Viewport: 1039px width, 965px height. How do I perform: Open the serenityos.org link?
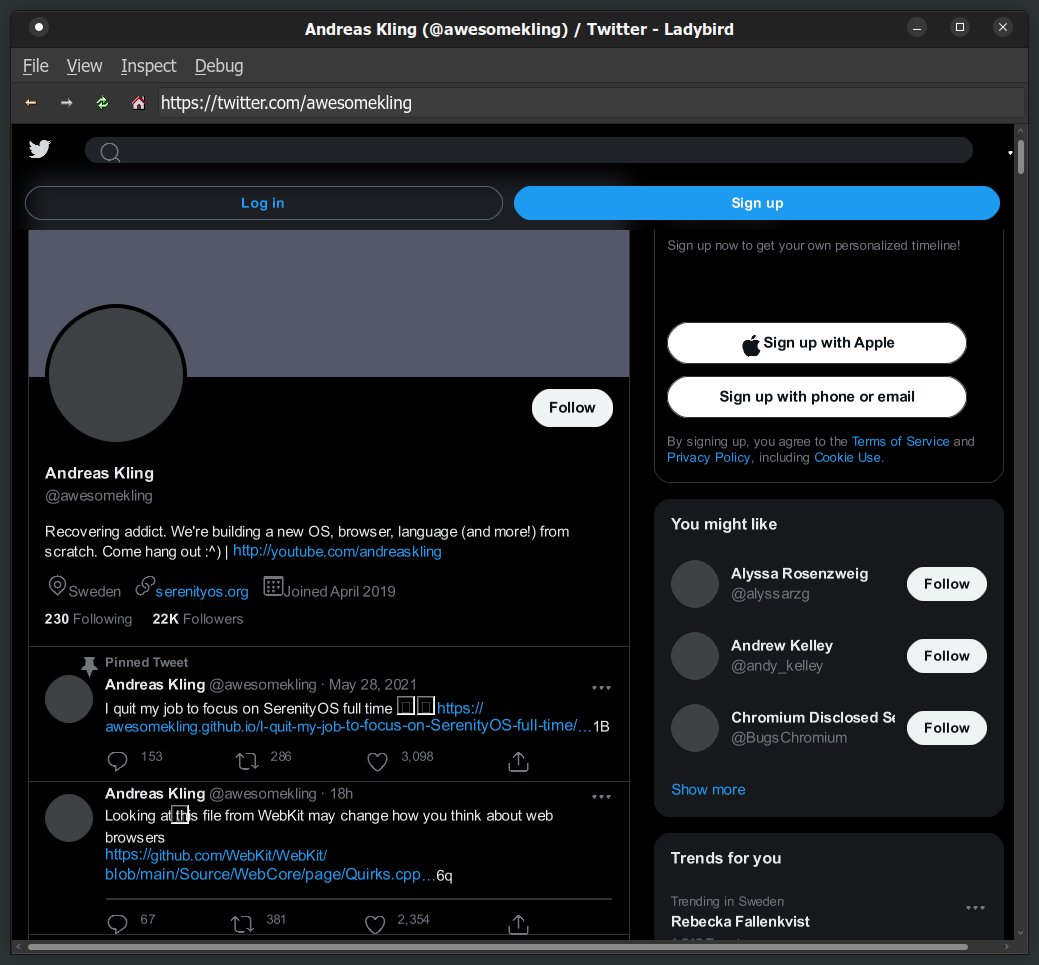201,591
